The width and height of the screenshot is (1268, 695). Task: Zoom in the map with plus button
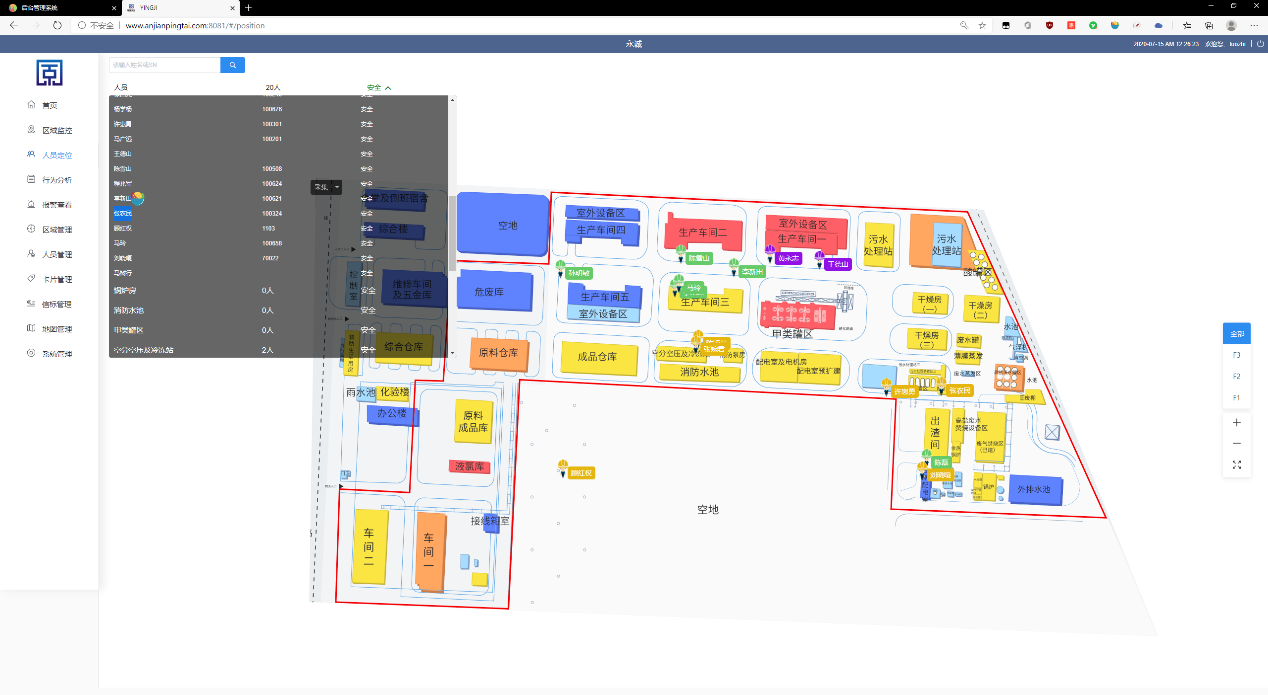click(x=1237, y=422)
